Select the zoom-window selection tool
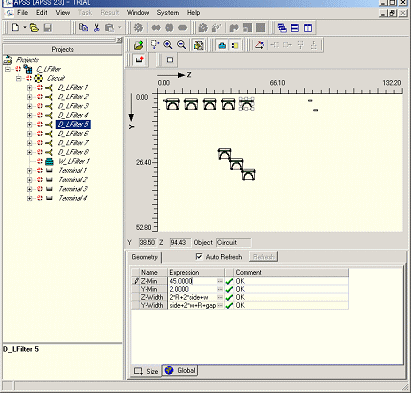The width and height of the screenshot is (411, 393). point(155,45)
